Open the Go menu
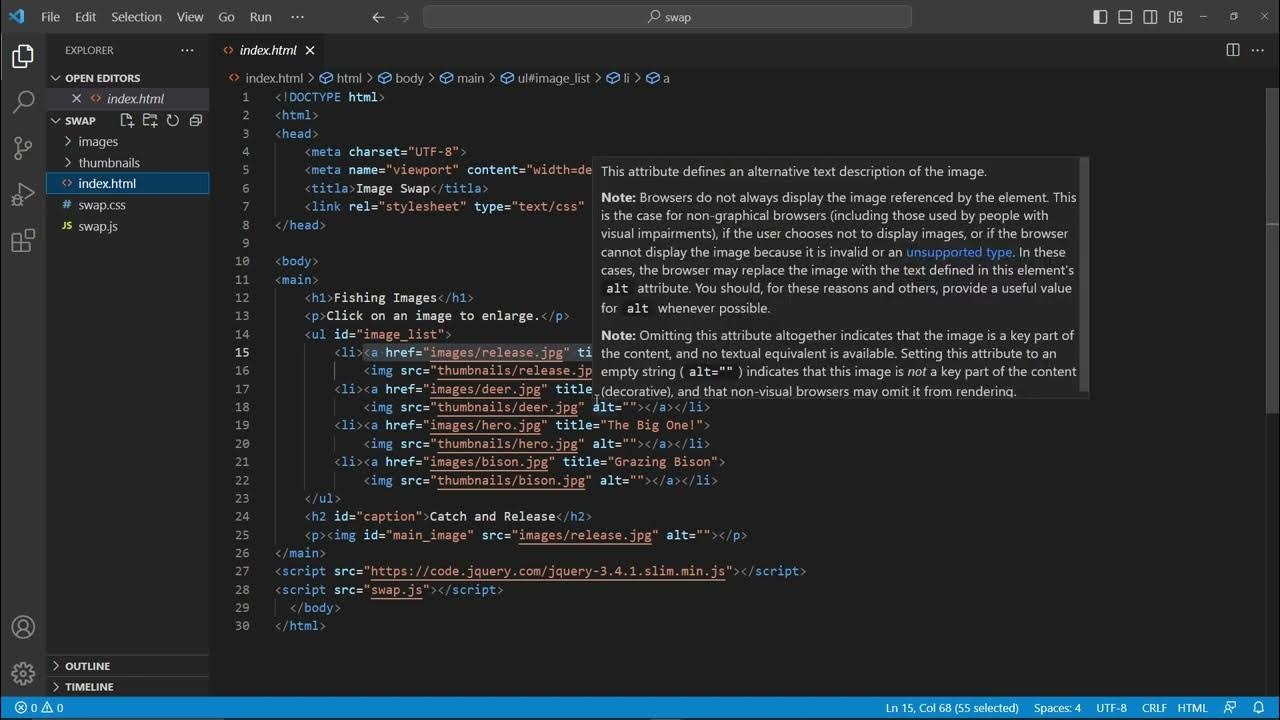 (x=226, y=17)
